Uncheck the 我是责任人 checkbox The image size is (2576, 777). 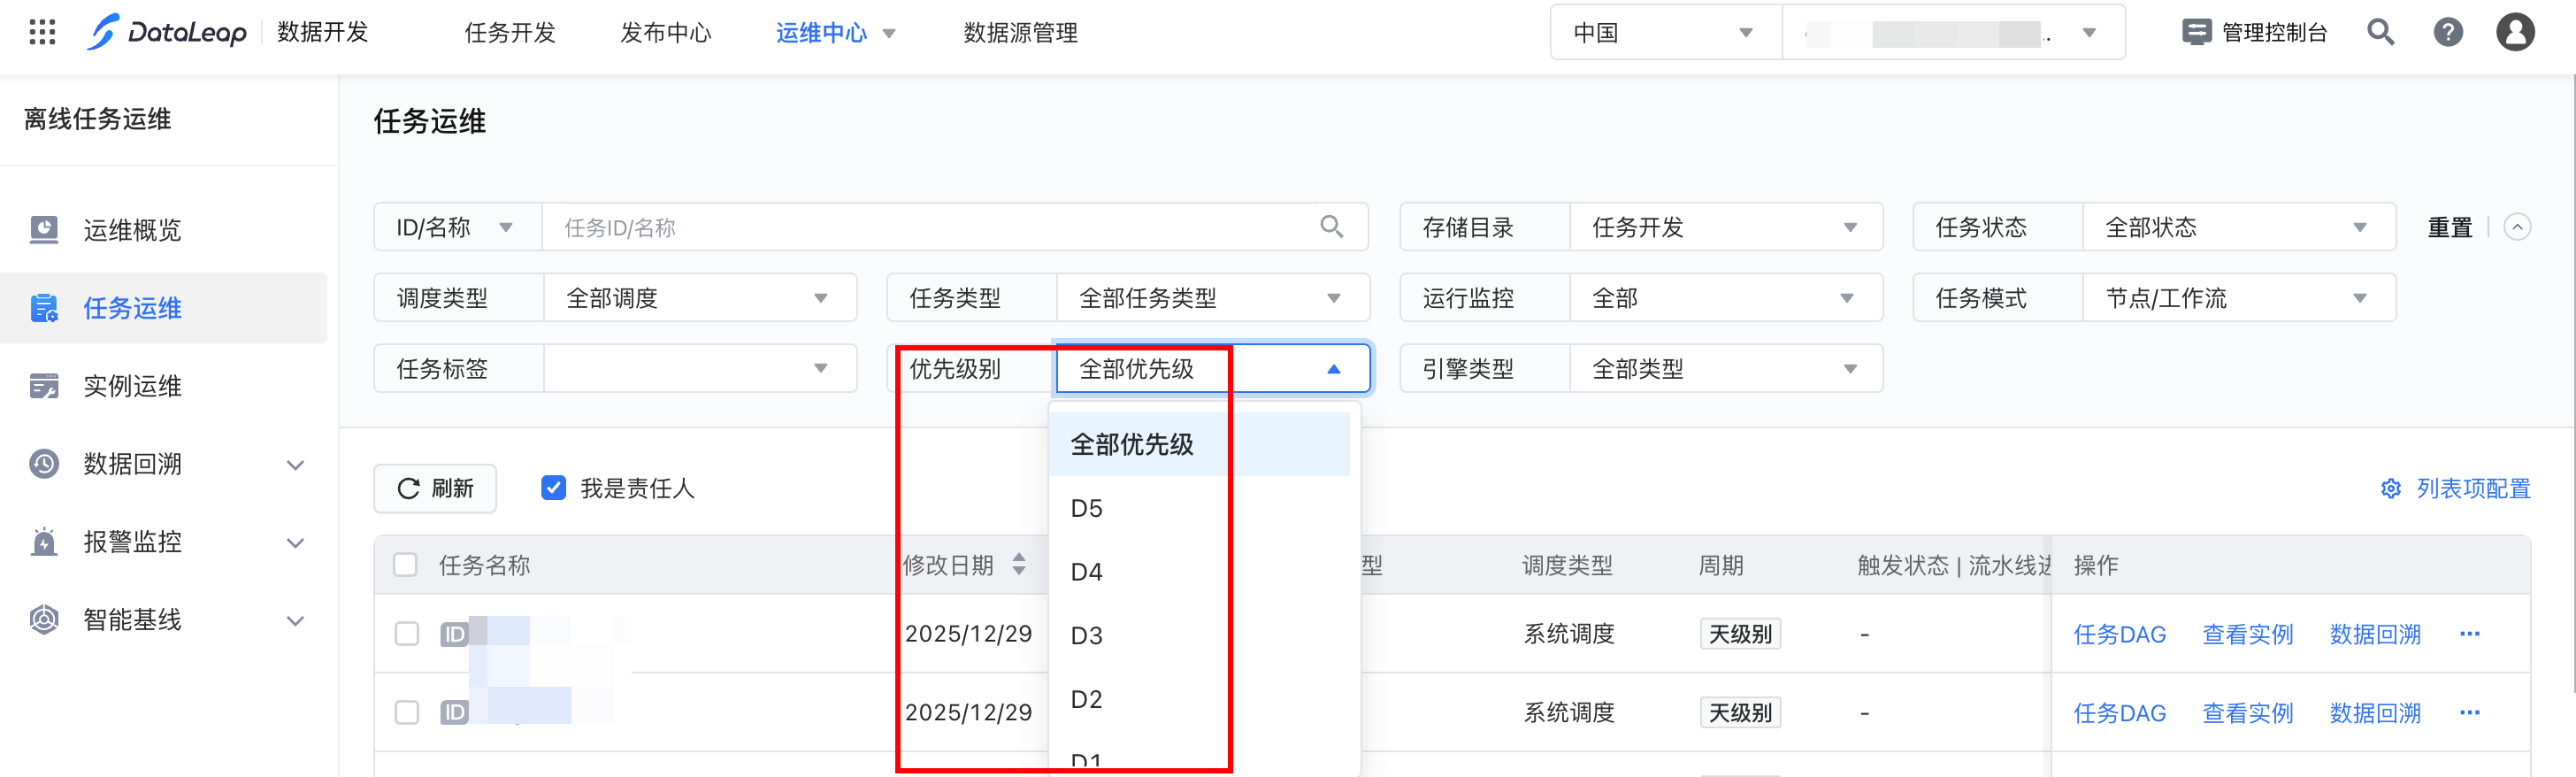553,488
